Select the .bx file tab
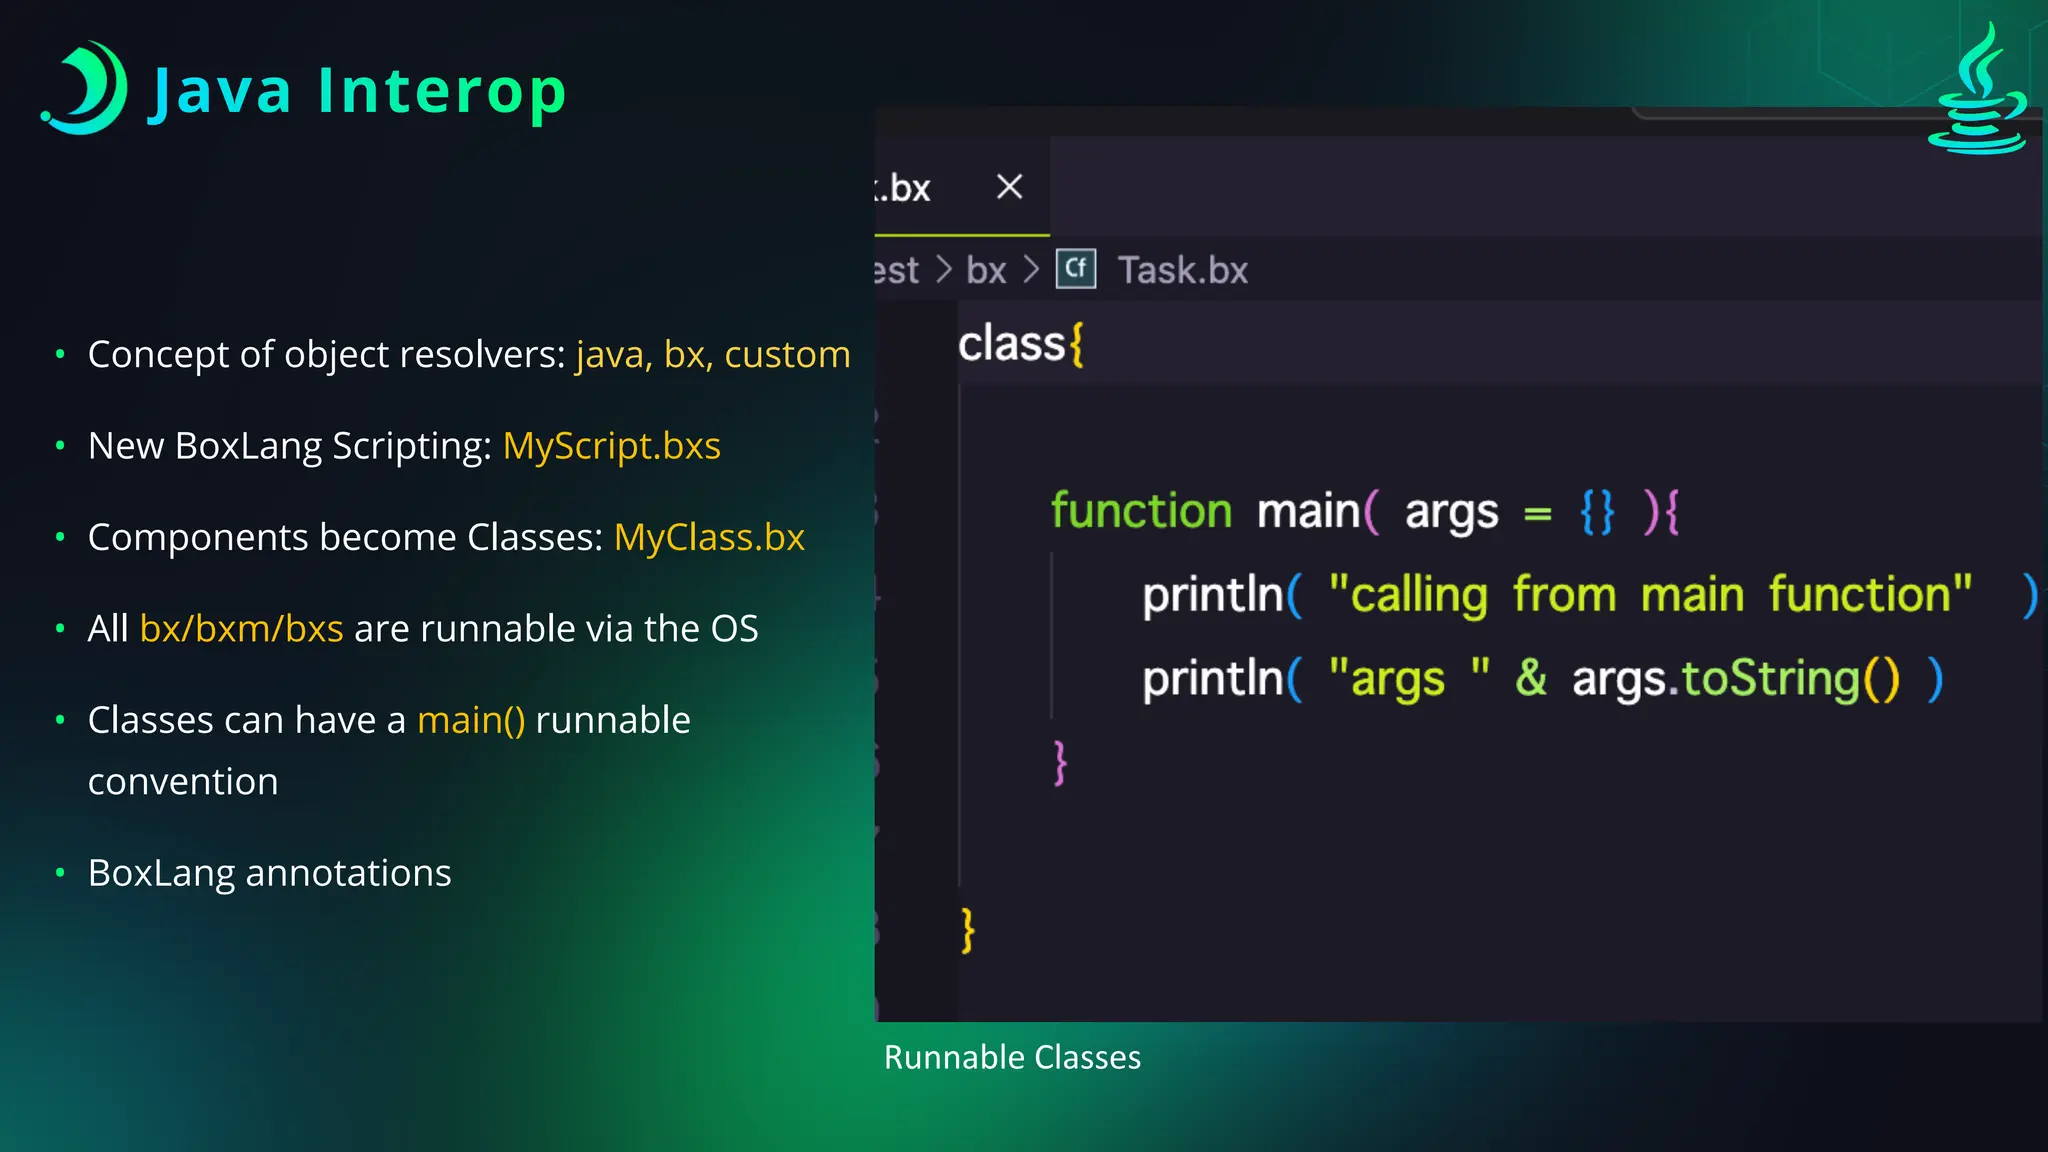 click(x=962, y=187)
